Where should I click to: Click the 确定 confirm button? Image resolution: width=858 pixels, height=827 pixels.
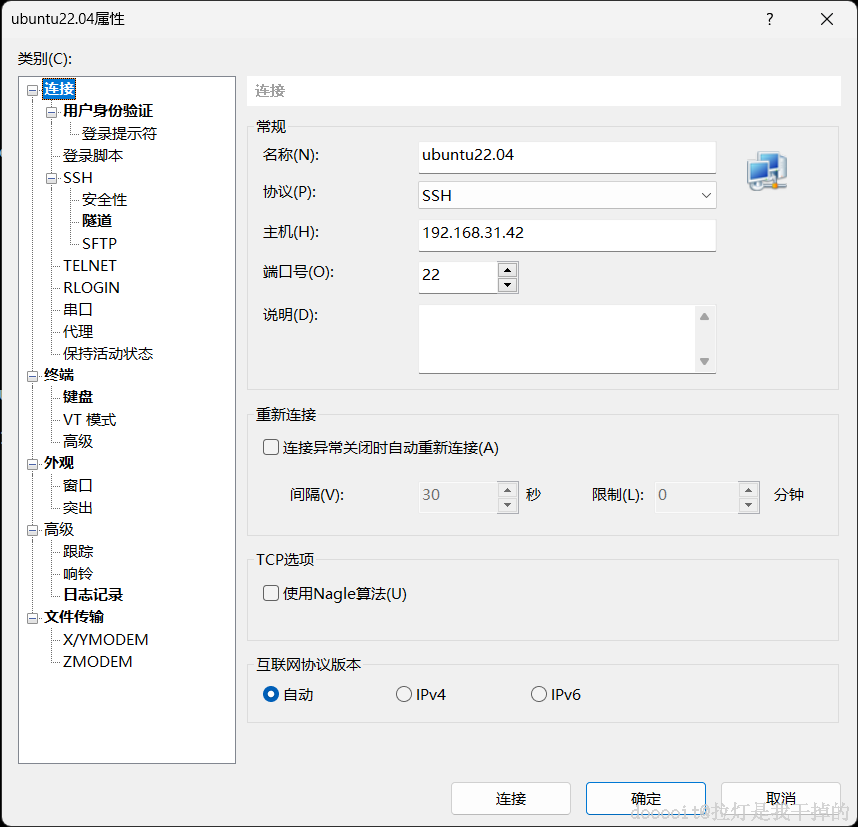645,798
